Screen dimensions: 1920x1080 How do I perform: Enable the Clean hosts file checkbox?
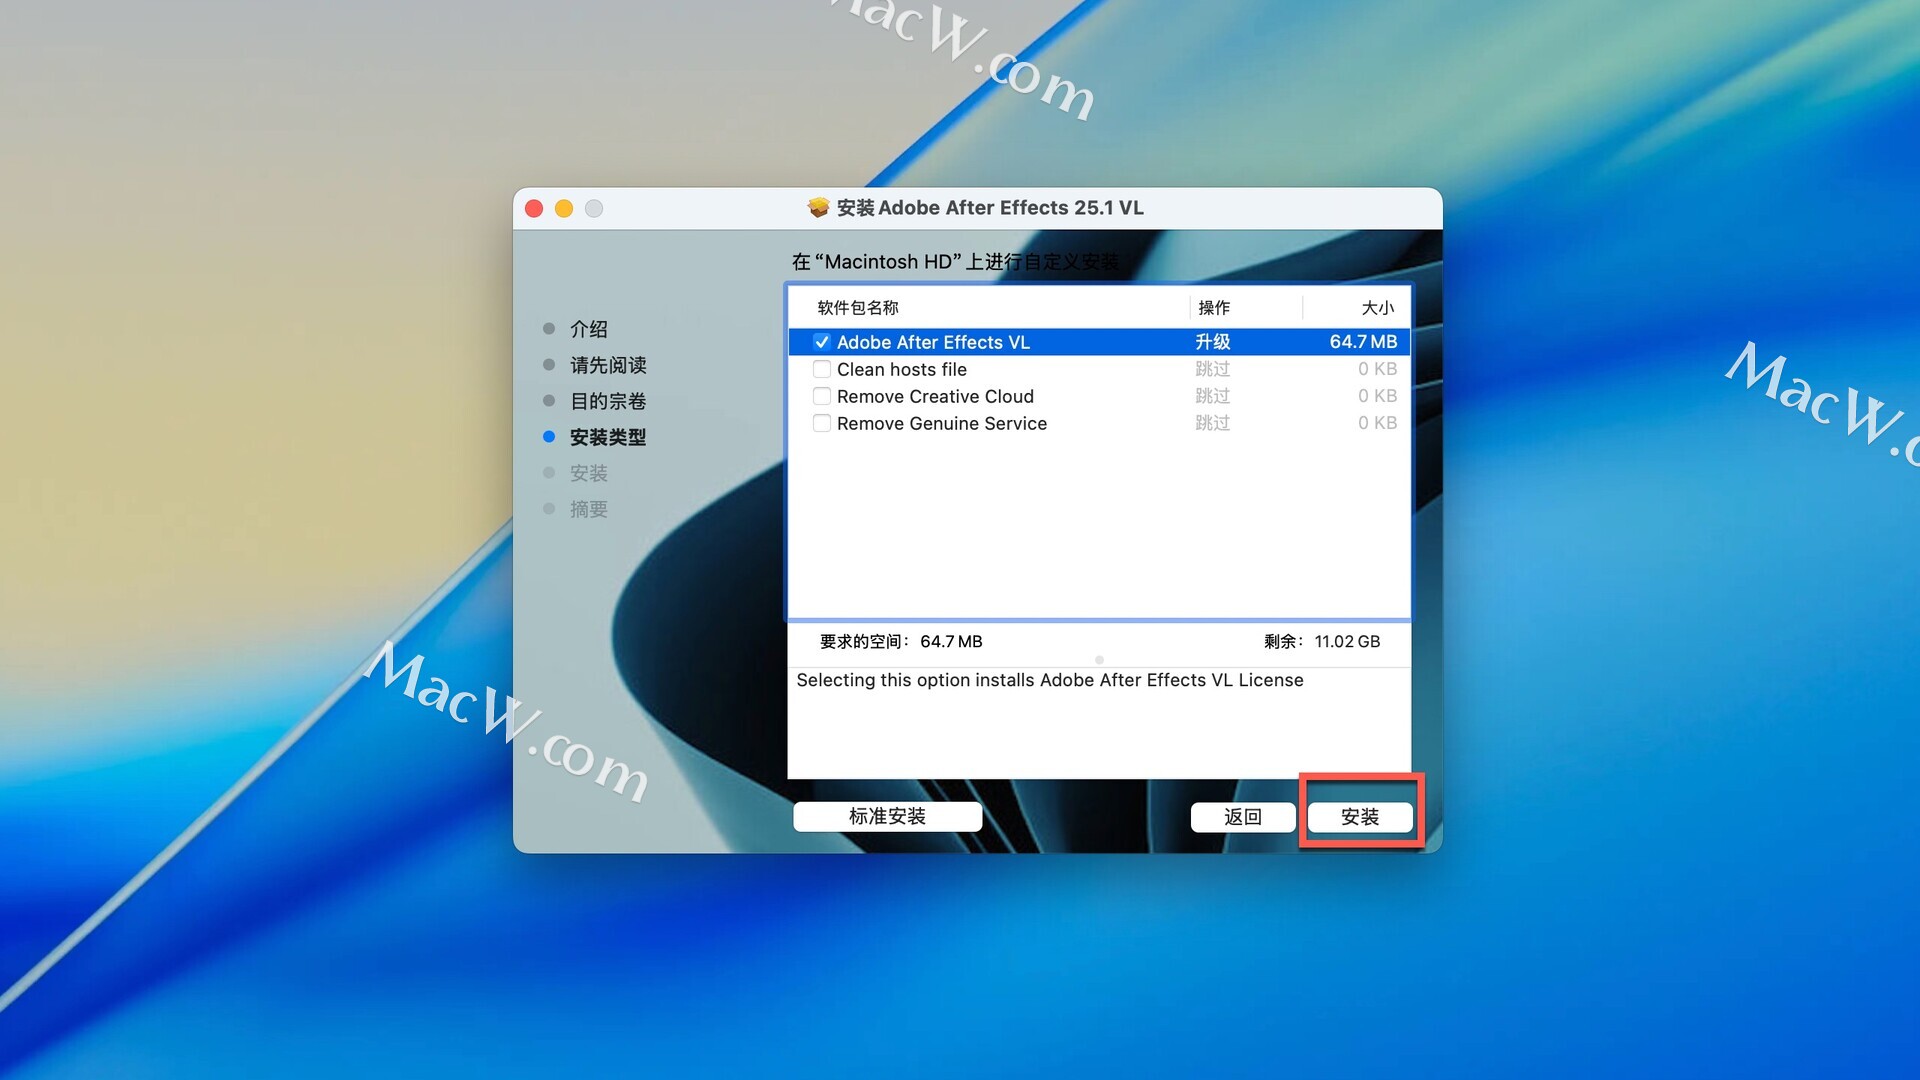[822, 369]
